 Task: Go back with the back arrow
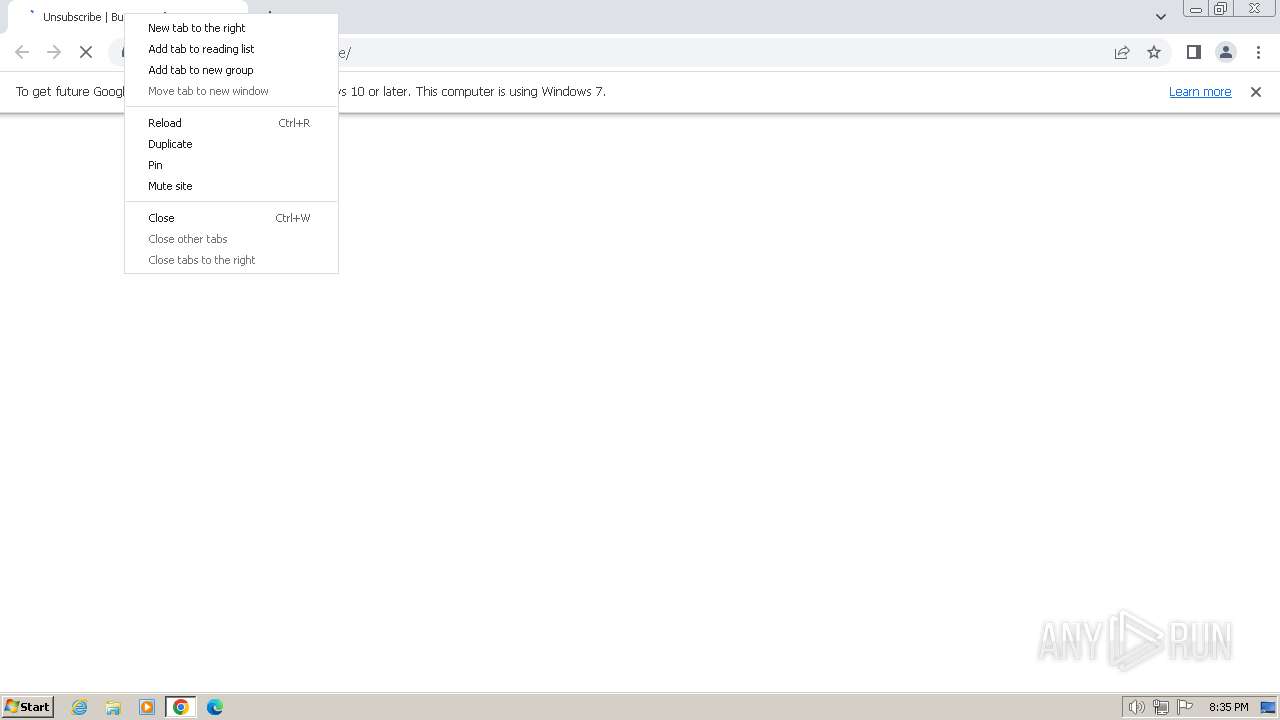click(x=22, y=52)
